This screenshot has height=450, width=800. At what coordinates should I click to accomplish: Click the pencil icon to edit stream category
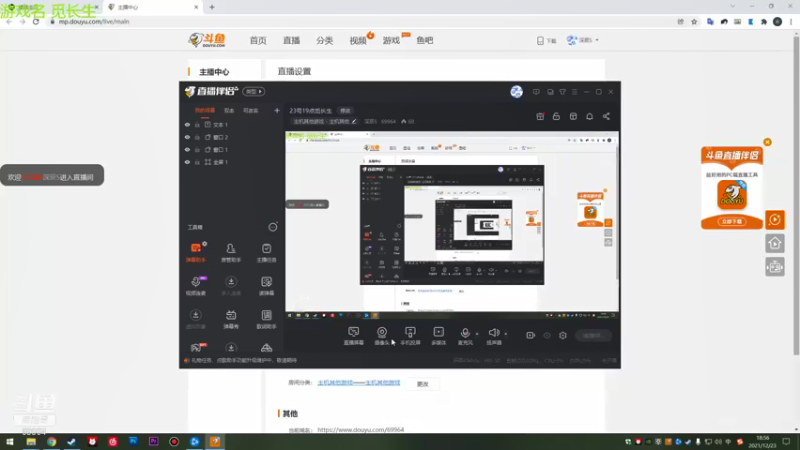tap(354, 121)
